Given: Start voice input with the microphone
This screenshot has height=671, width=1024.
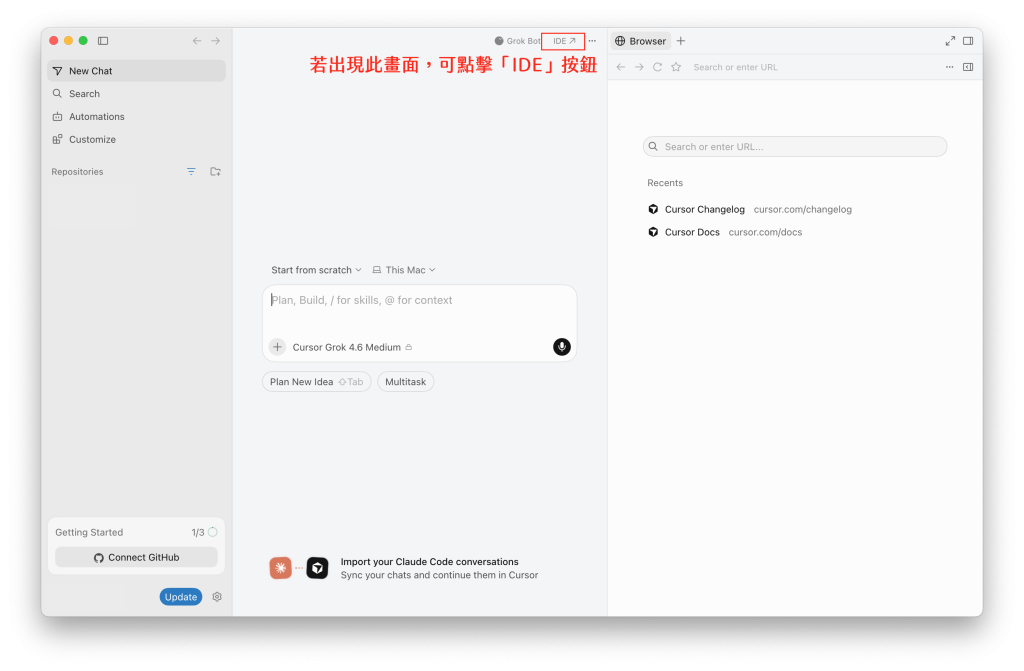Looking at the screenshot, I should (x=562, y=347).
